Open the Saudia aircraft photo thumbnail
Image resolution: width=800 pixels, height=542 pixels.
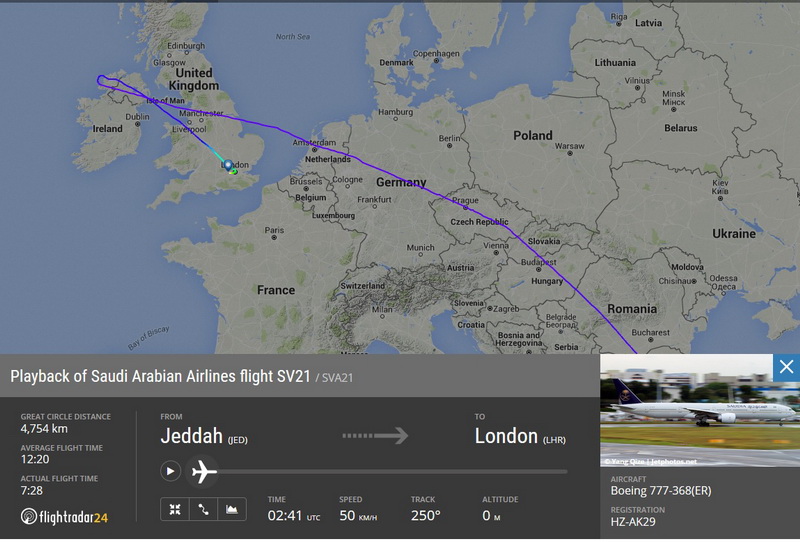pyautogui.click(x=699, y=410)
